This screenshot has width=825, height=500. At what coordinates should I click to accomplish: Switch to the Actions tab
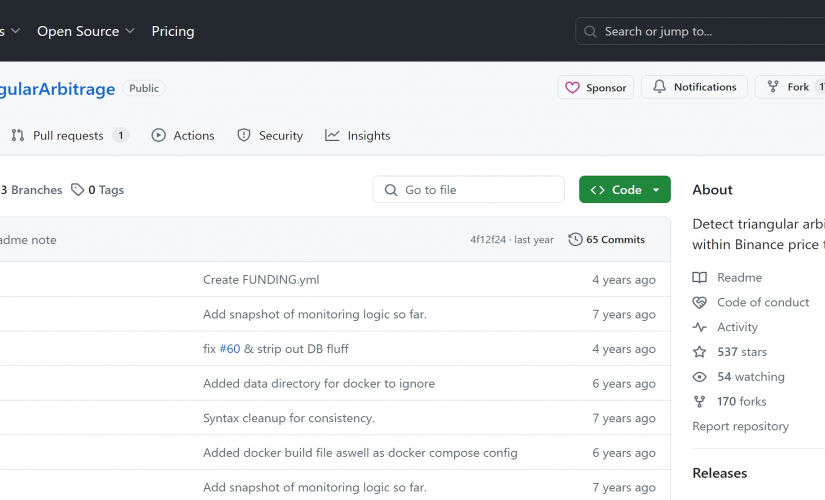coord(183,136)
